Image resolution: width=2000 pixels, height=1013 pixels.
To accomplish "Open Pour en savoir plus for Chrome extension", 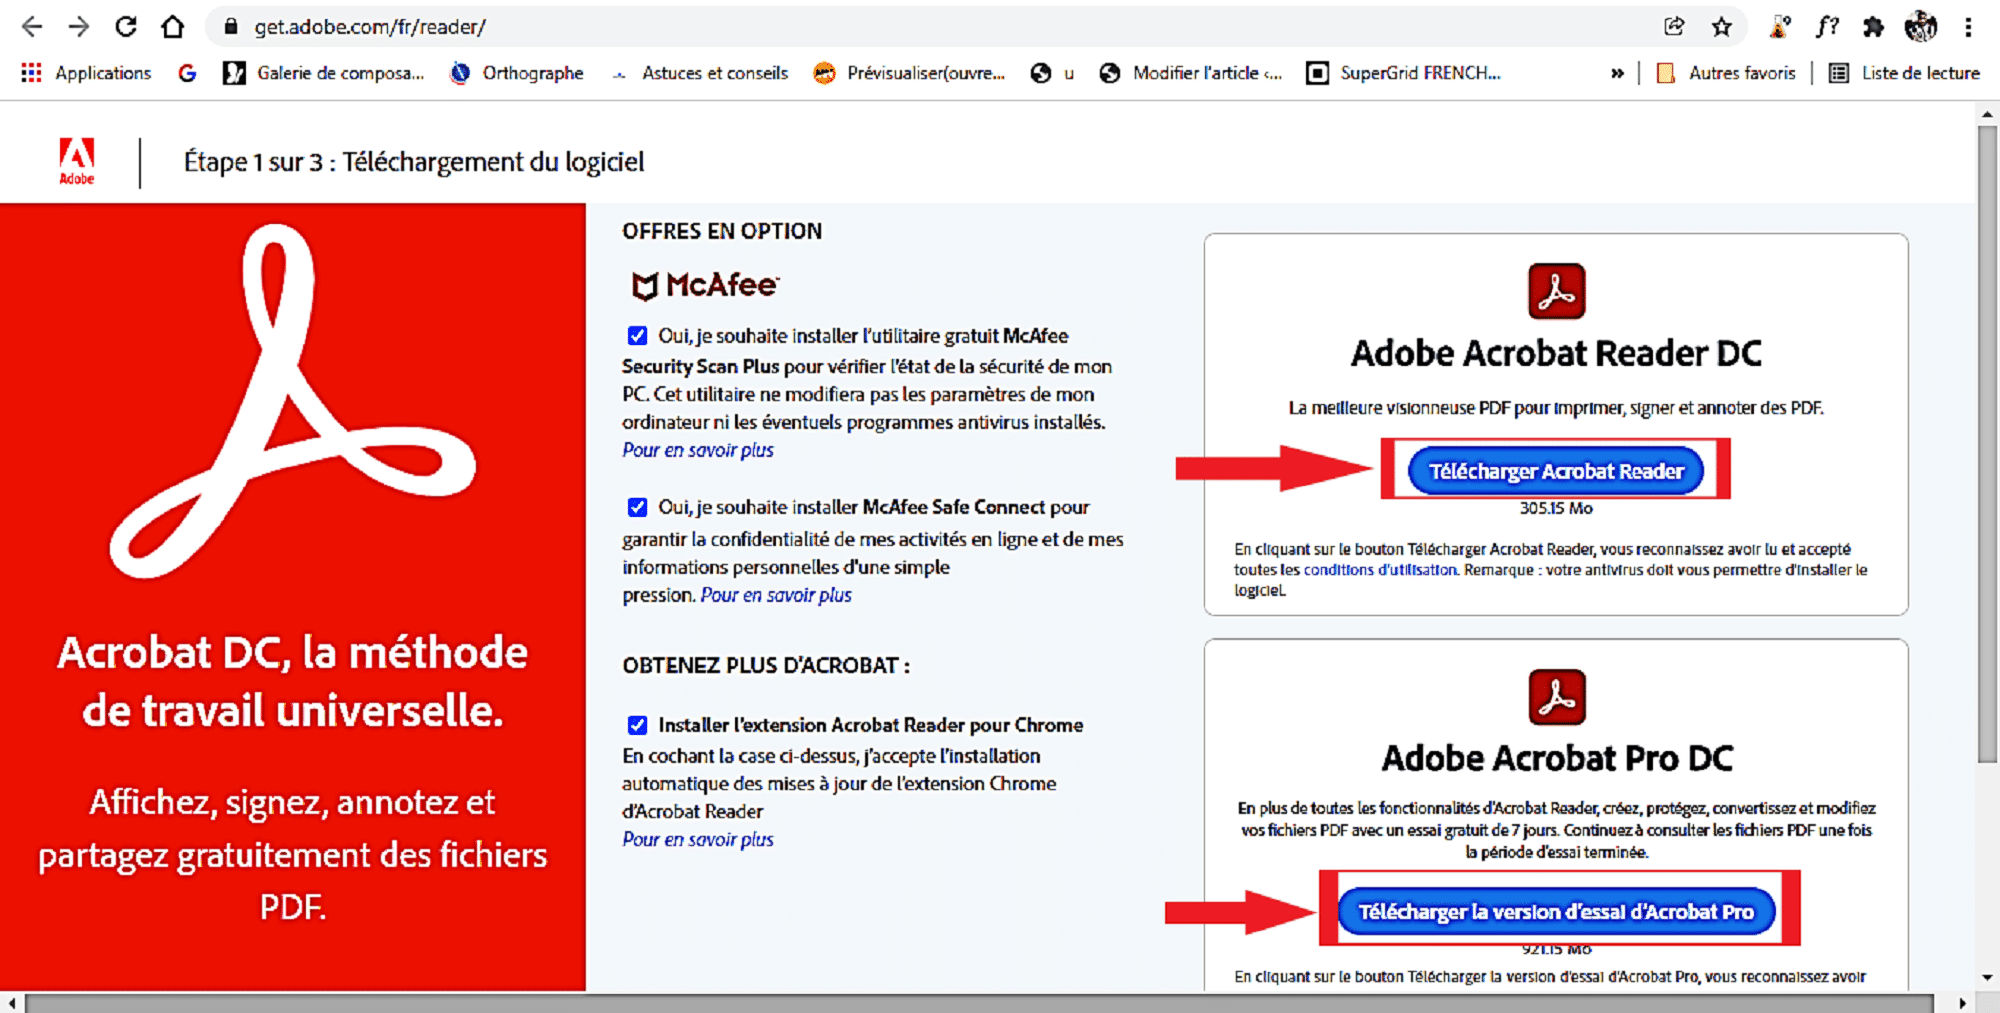I will (x=698, y=839).
